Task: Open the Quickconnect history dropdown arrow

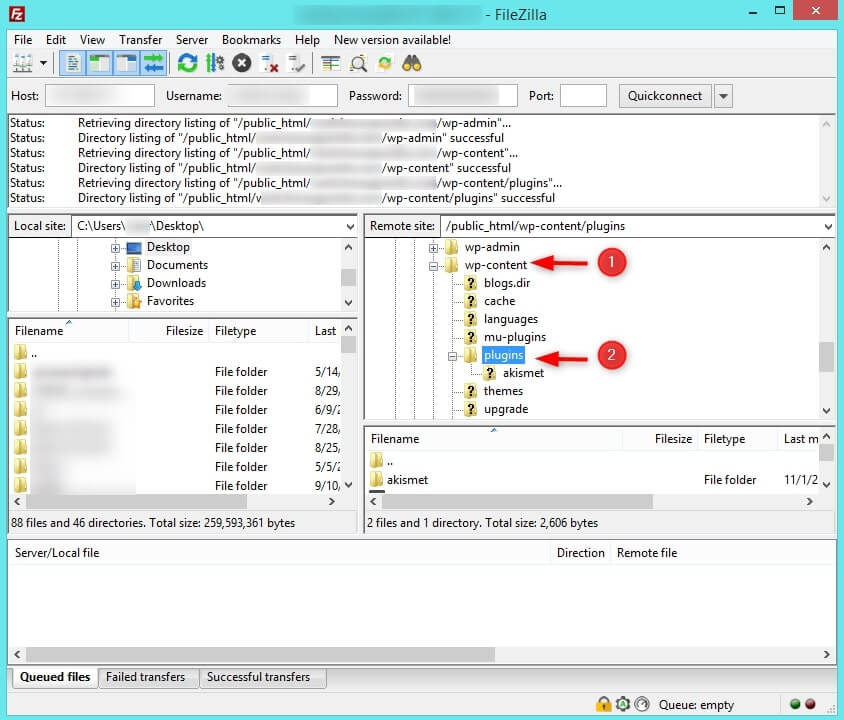Action: pyautogui.click(x=723, y=96)
